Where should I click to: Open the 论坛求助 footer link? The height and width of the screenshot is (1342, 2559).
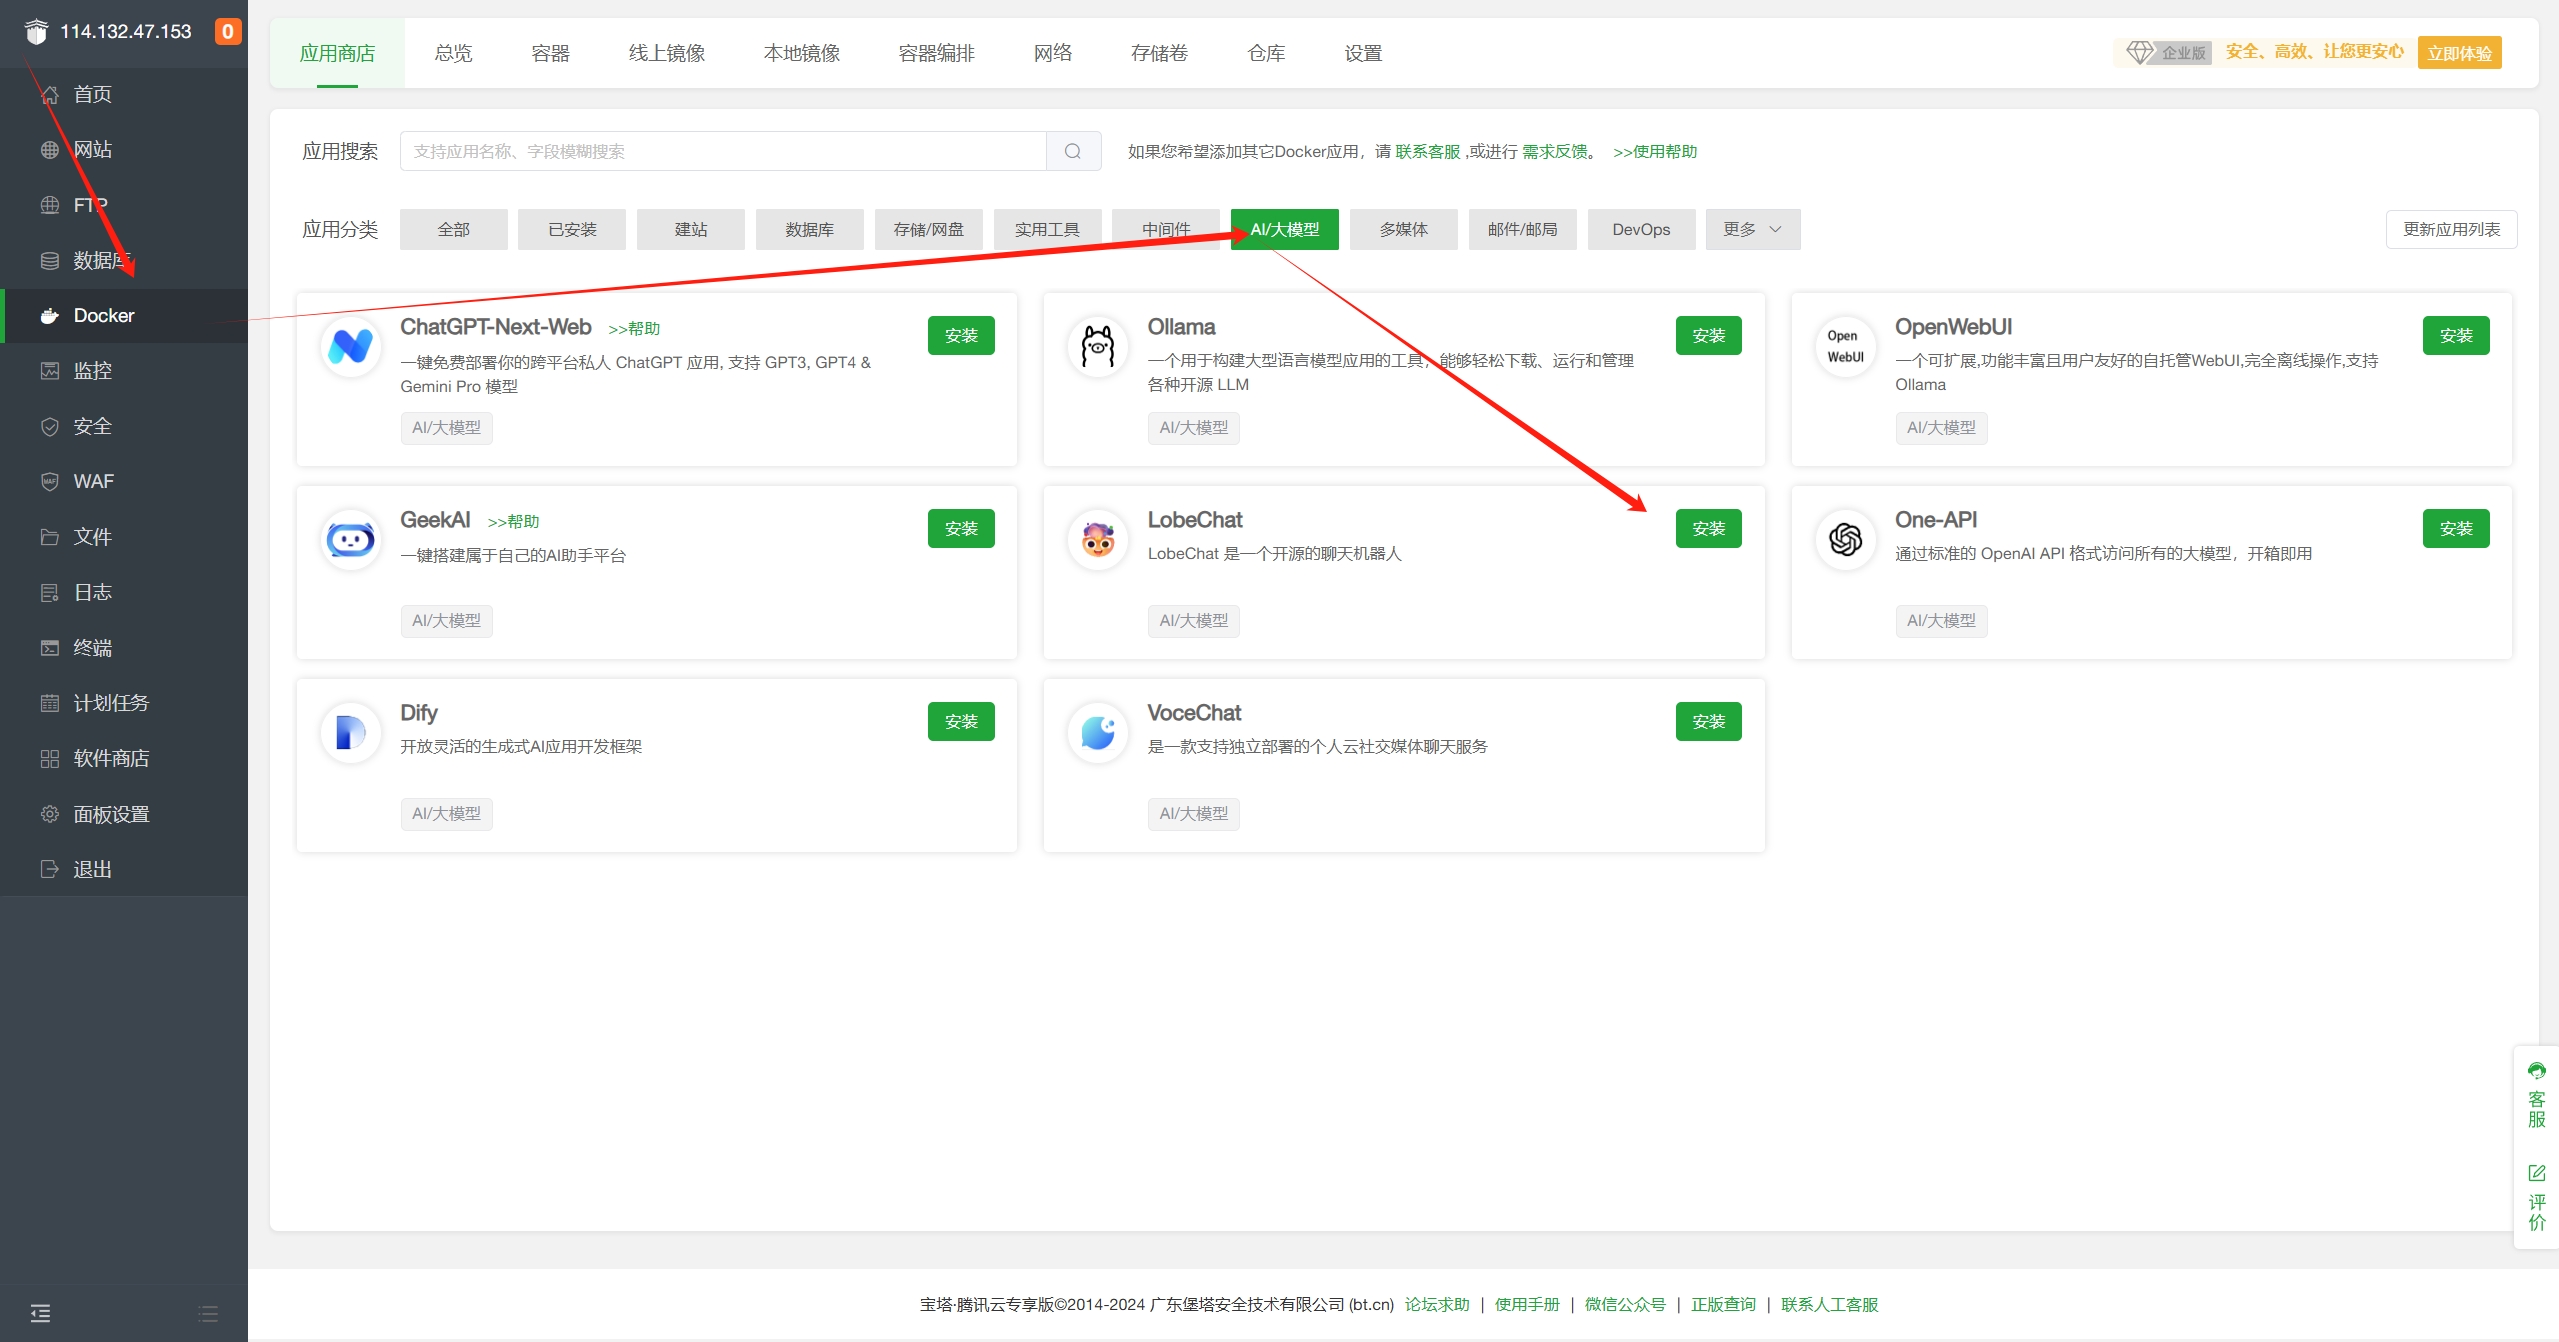[1437, 1304]
